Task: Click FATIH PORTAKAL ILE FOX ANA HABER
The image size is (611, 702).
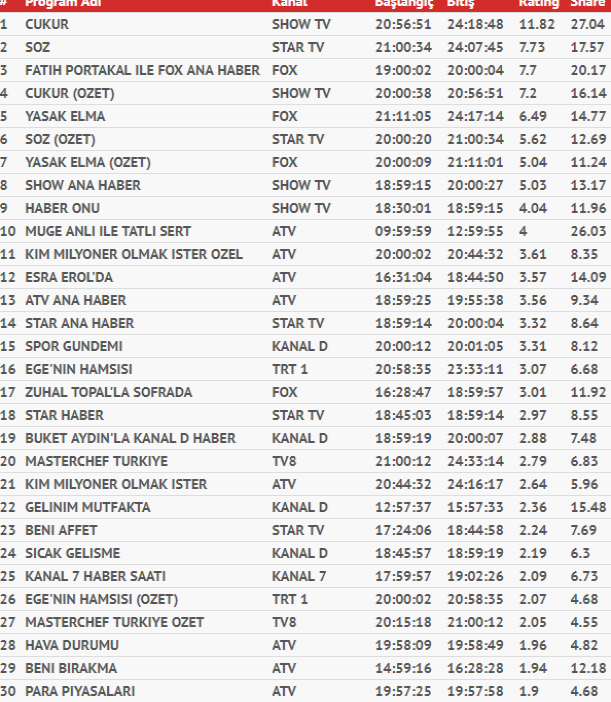Action: (142, 70)
